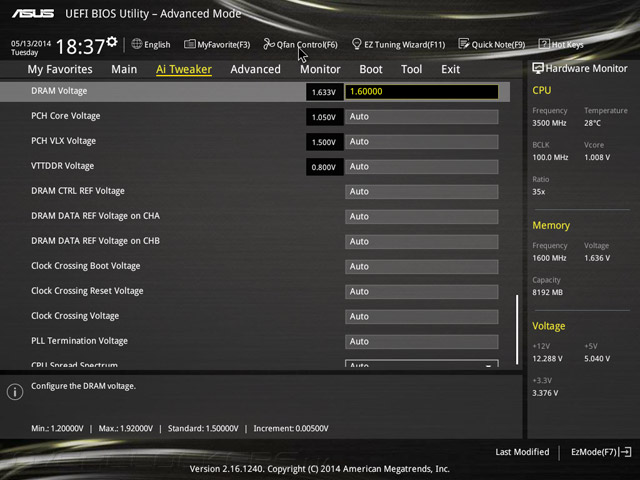This screenshot has height=480, width=640.
Task: Click the EZ Tuning Wizard bulb icon
Action: tap(356, 44)
